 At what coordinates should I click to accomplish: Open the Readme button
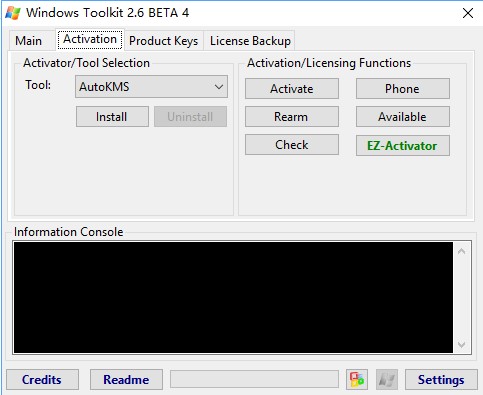coord(126,379)
